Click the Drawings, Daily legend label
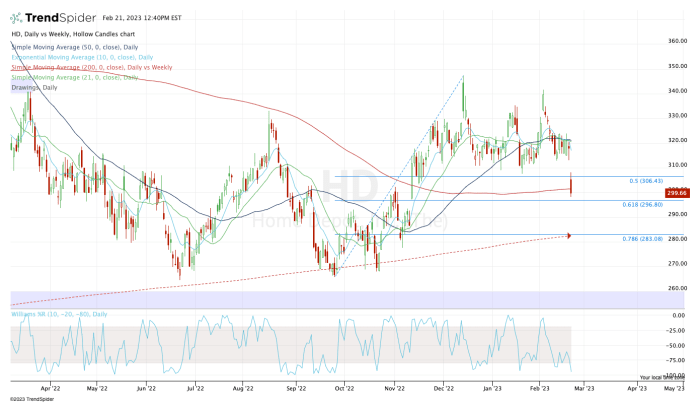Viewport: 700px width, 404px height. coord(34,87)
